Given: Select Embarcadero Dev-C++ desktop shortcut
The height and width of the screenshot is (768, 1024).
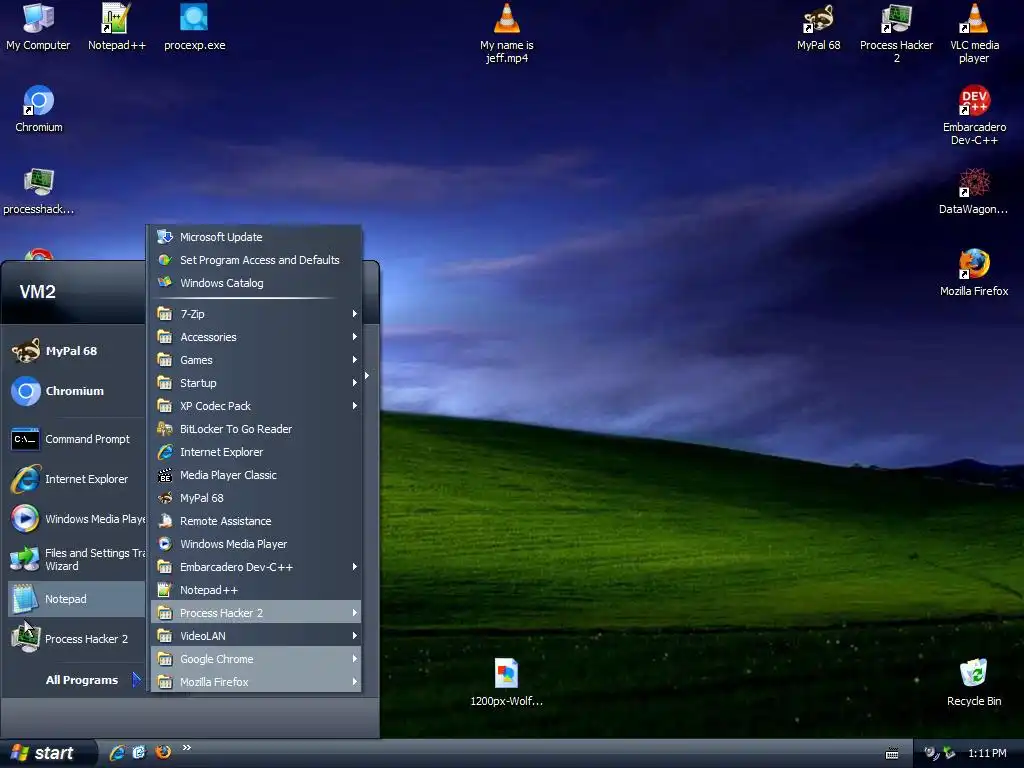Looking at the screenshot, I should click(974, 116).
